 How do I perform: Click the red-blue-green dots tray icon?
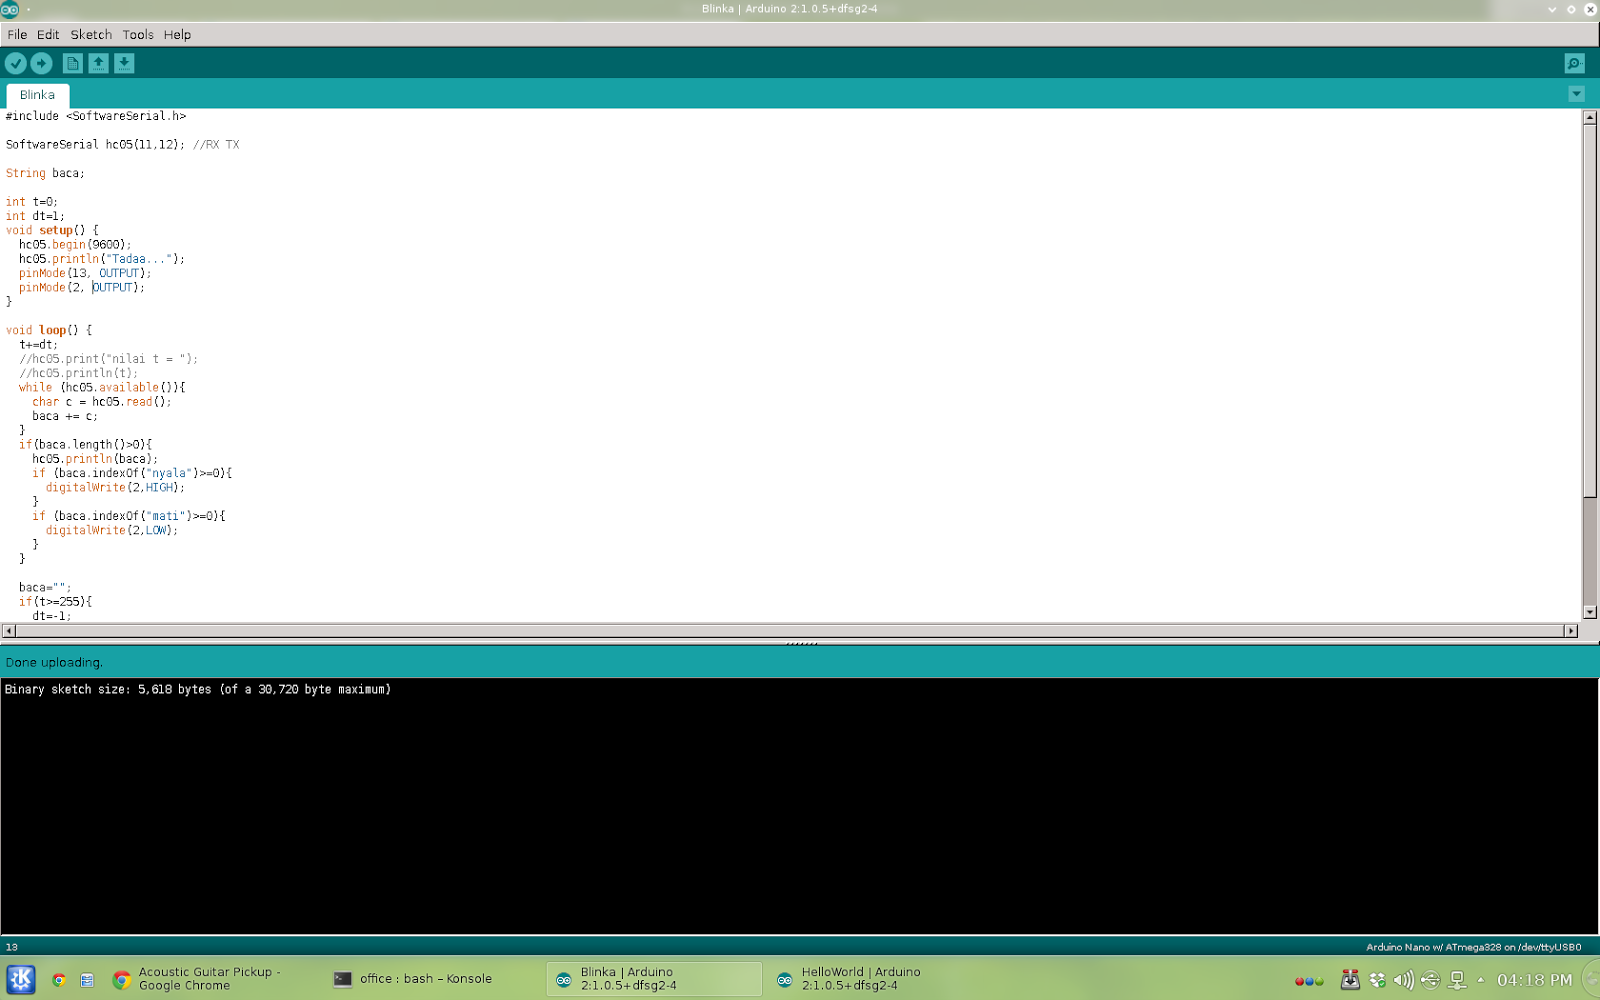[1309, 981]
